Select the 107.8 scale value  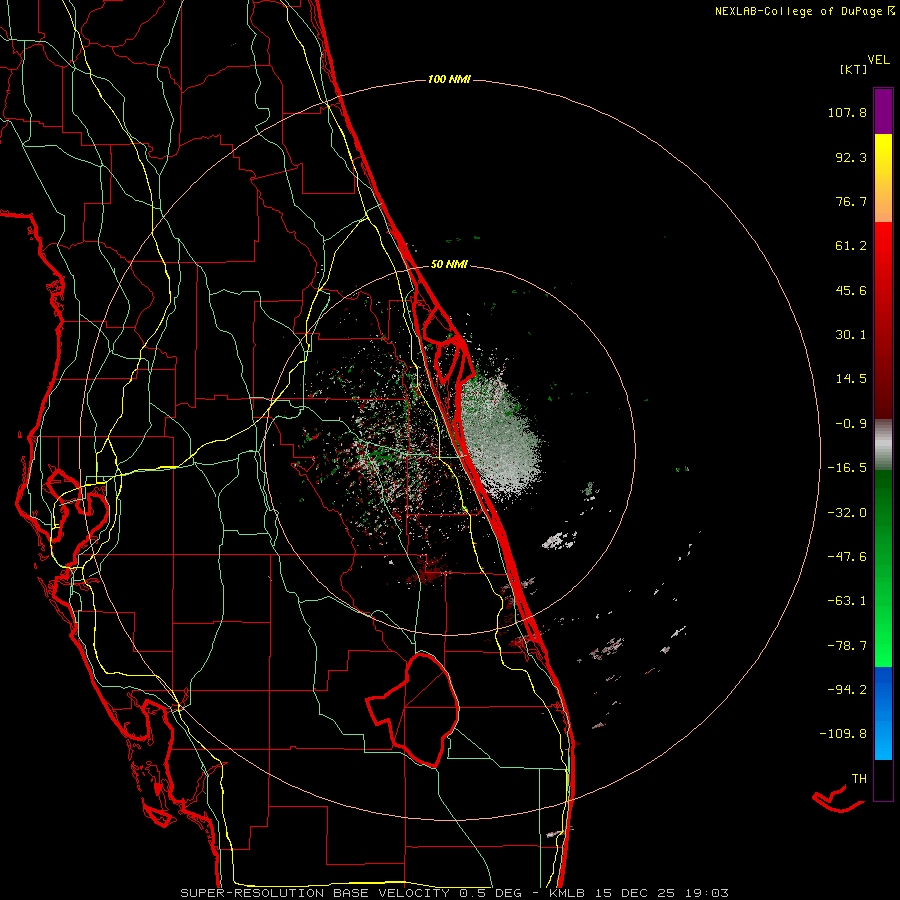click(x=847, y=112)
